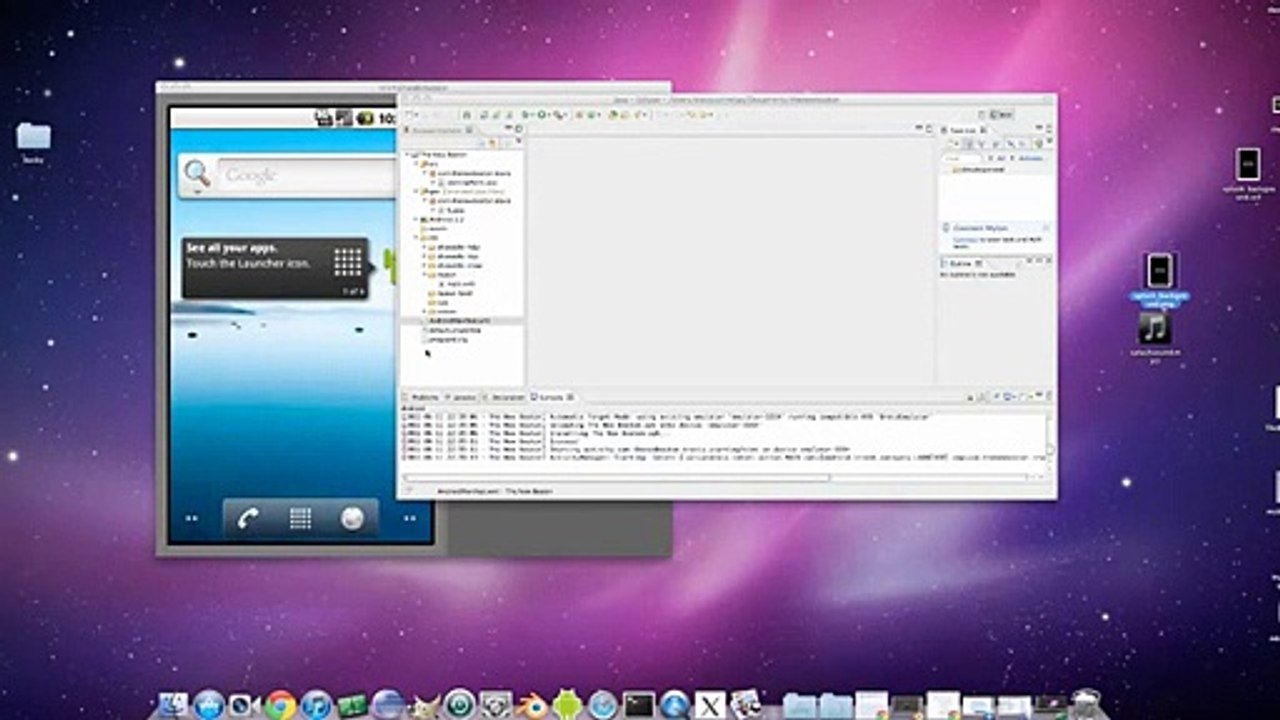Collapse the res folder in Package Explorer
Screen dimensions: 1280x720
click(x=417, y=237)
